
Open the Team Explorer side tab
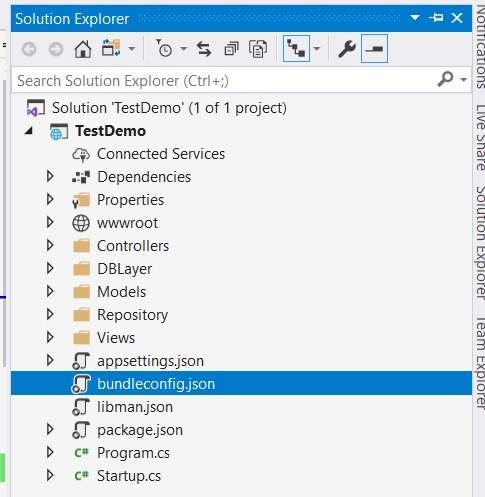point(480,363)
